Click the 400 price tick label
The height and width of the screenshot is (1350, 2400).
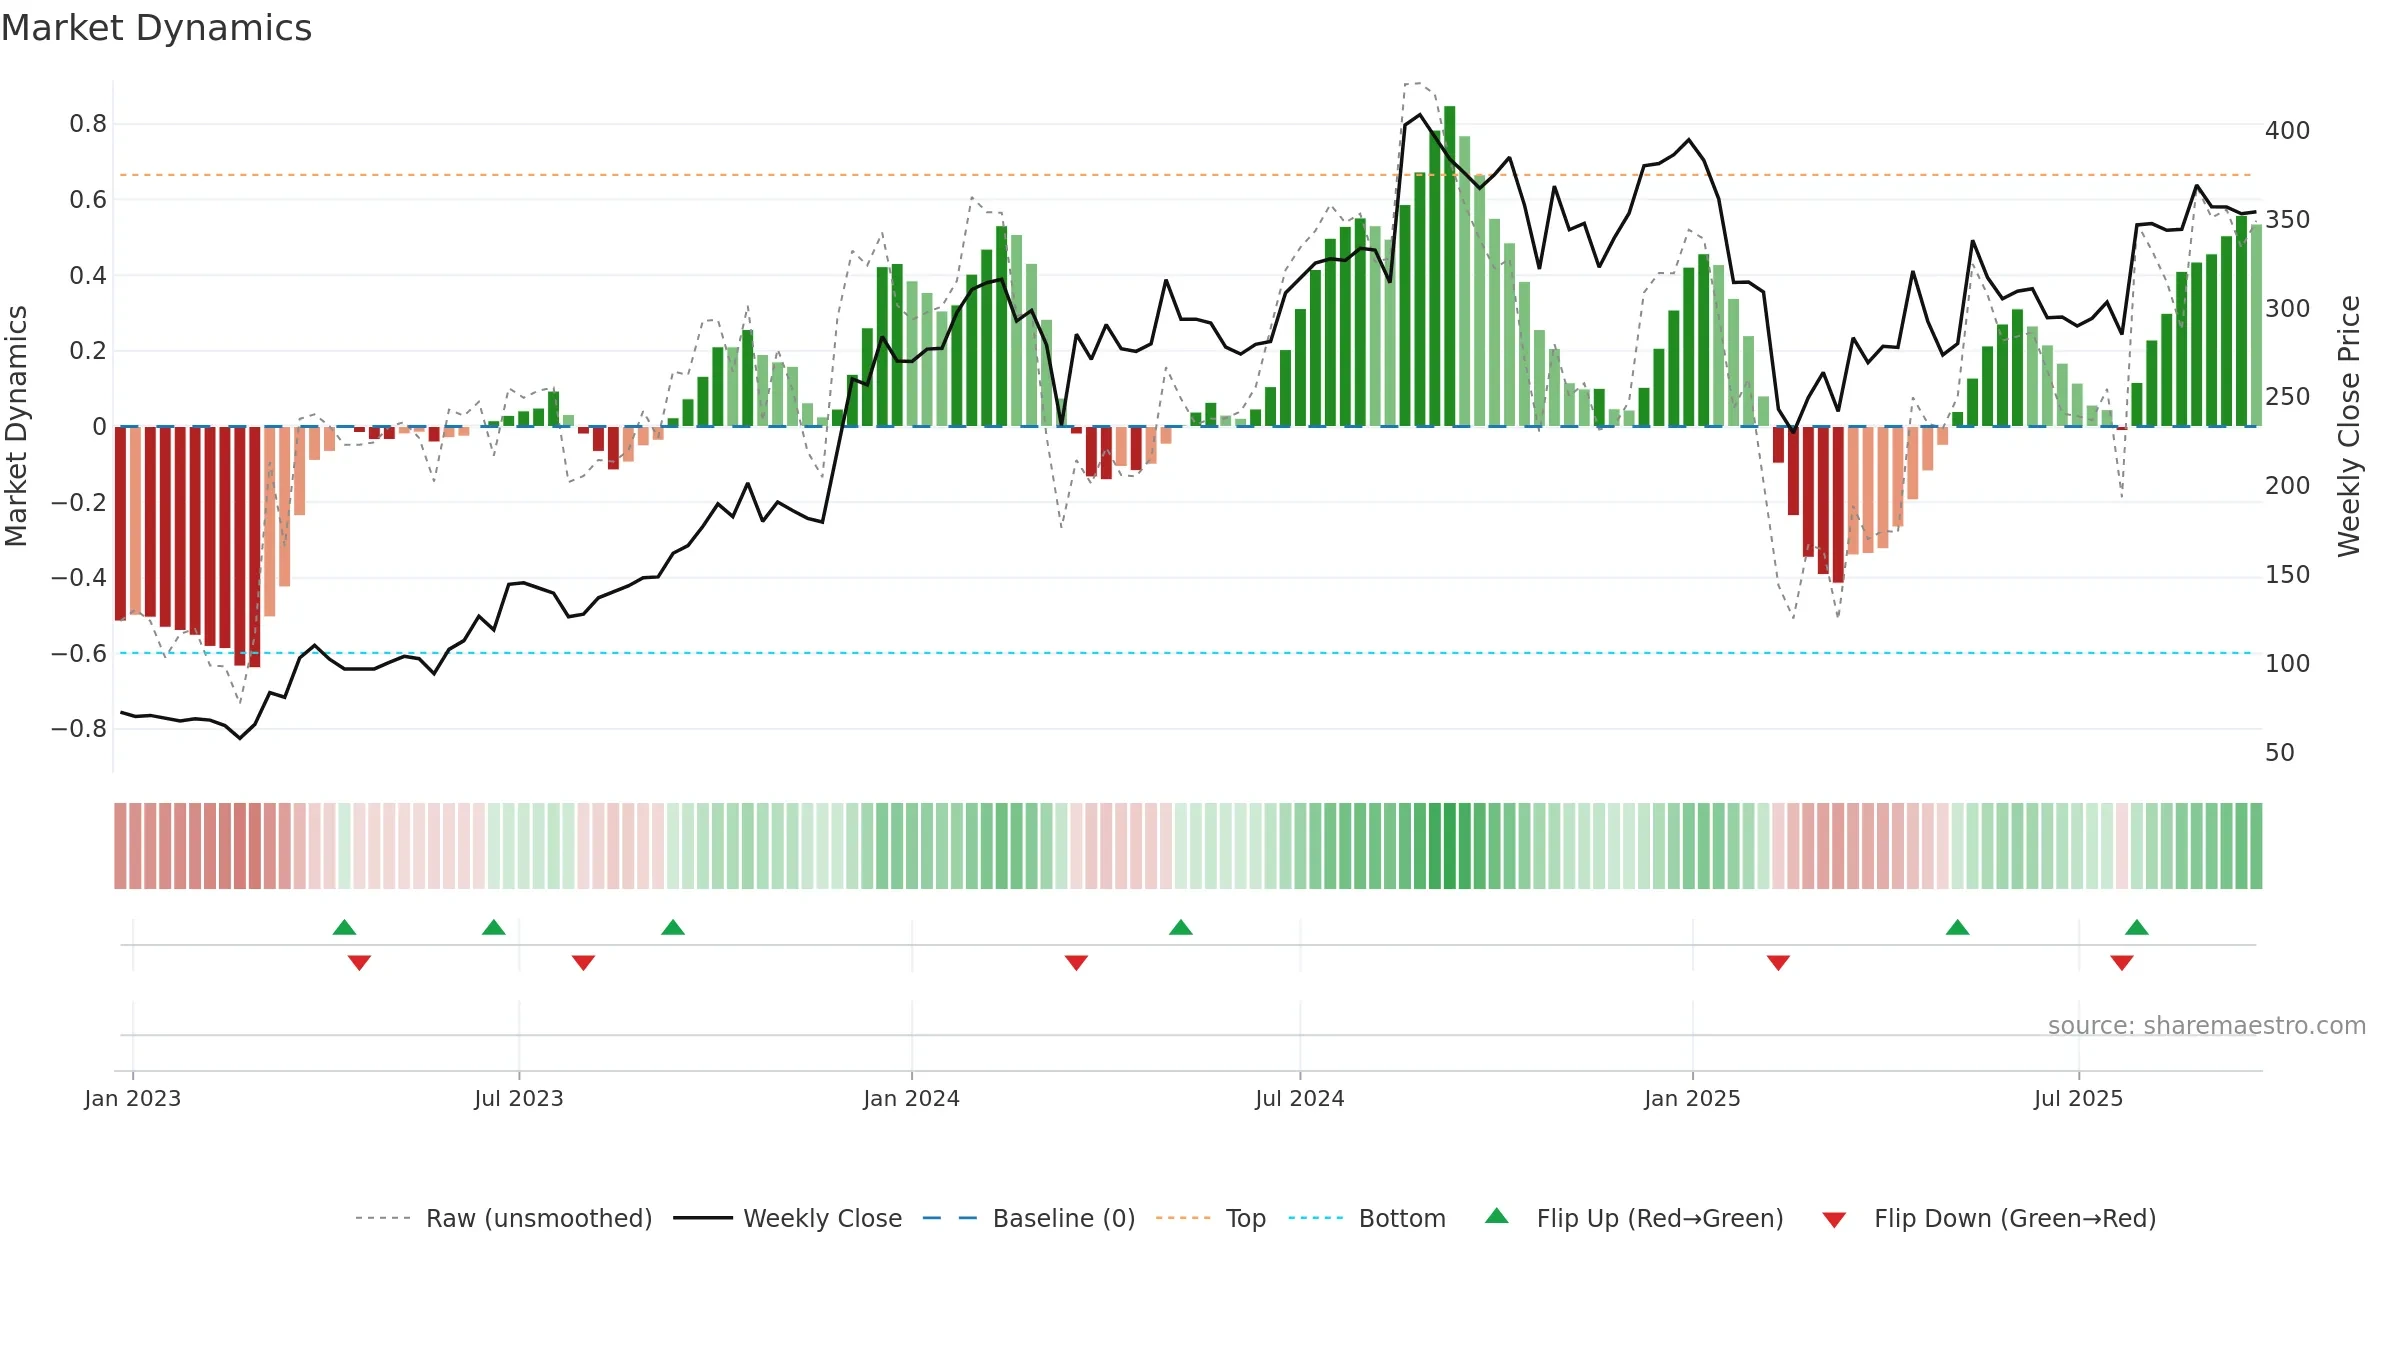click(2288, 130)
